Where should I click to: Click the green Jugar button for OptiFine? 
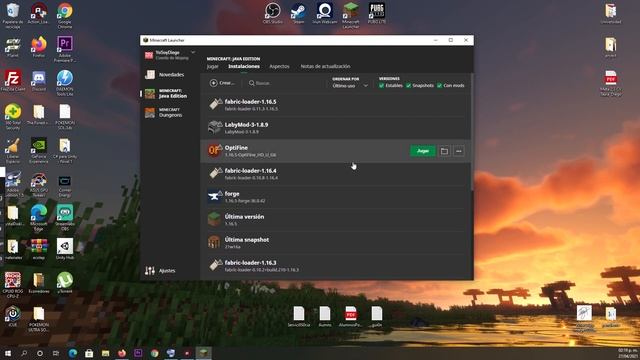(422, 151)
